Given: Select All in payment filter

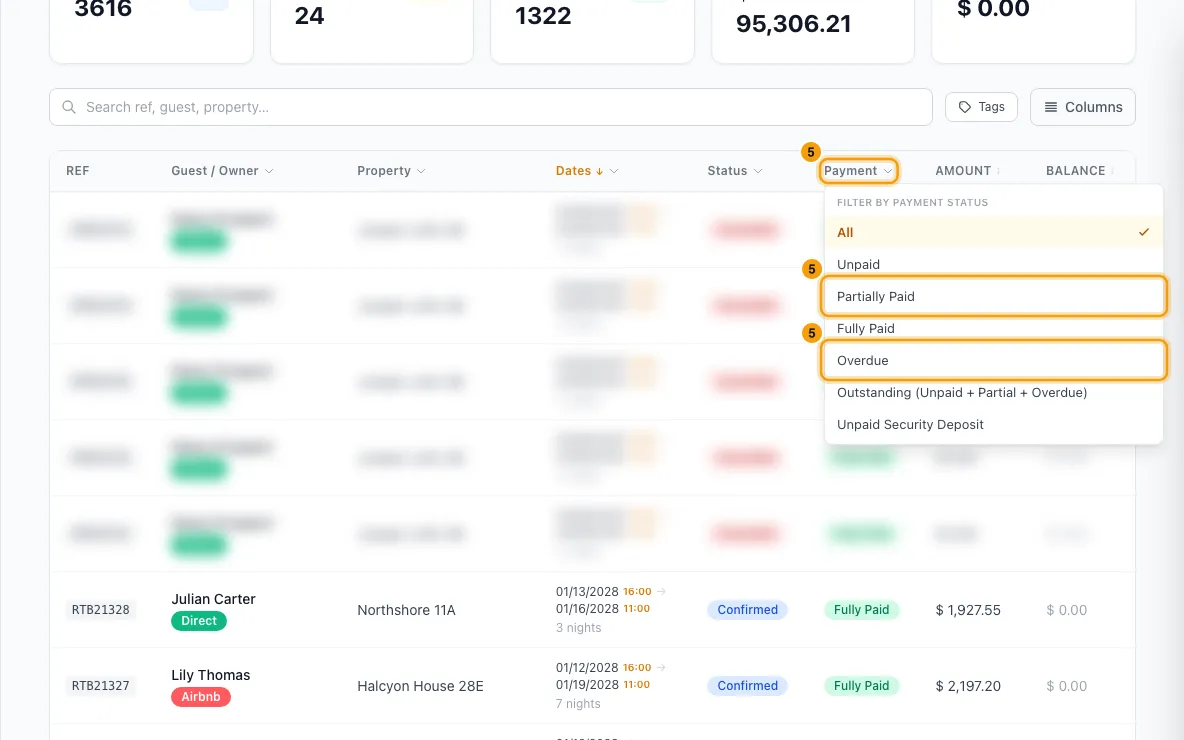Looking at the screenshot, I should (993, 233).
